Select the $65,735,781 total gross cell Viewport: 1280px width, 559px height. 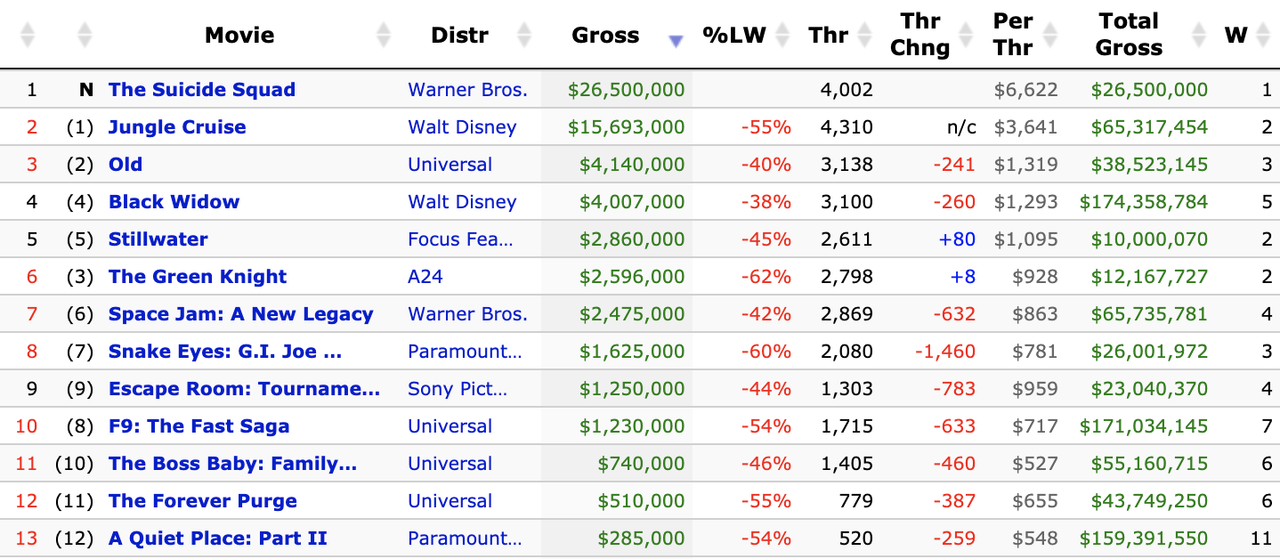pyautogui.click(x=1150, y=314)
